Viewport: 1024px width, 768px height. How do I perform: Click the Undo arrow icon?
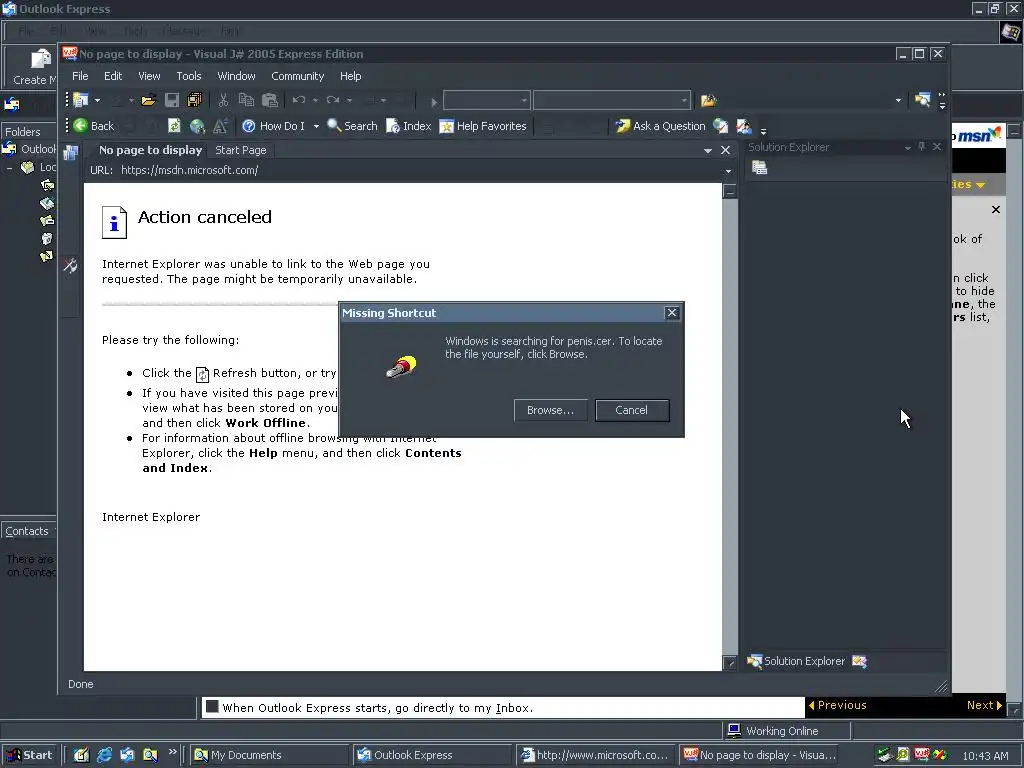[x=299, y=100]
